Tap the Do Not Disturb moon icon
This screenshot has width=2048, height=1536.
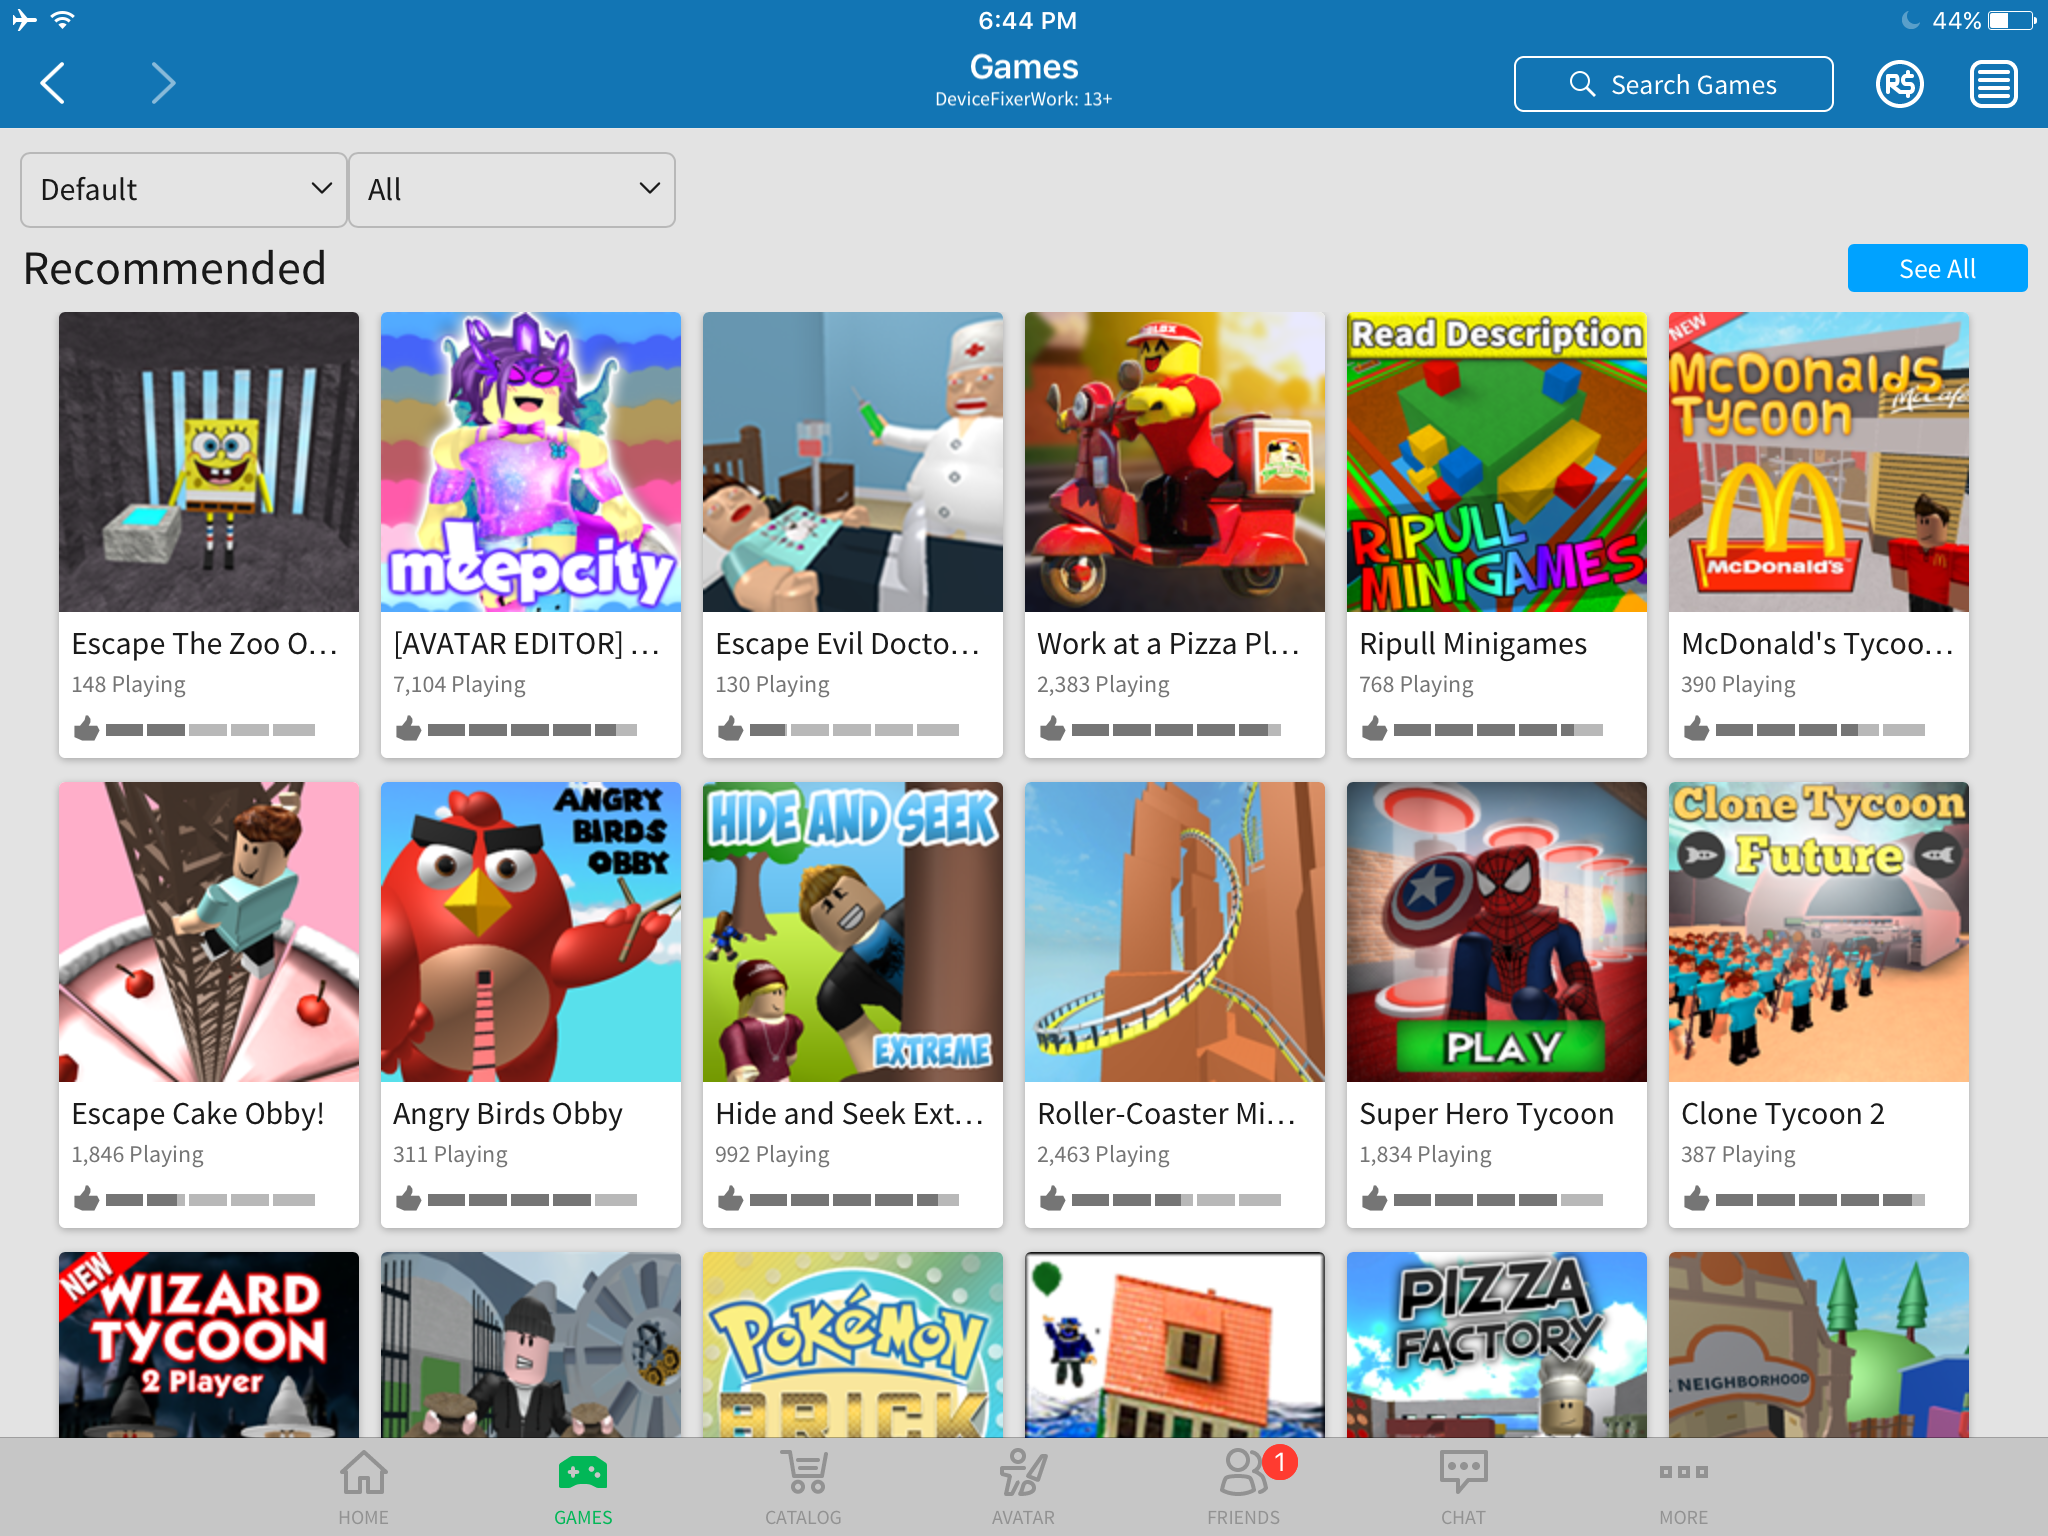1909,20
